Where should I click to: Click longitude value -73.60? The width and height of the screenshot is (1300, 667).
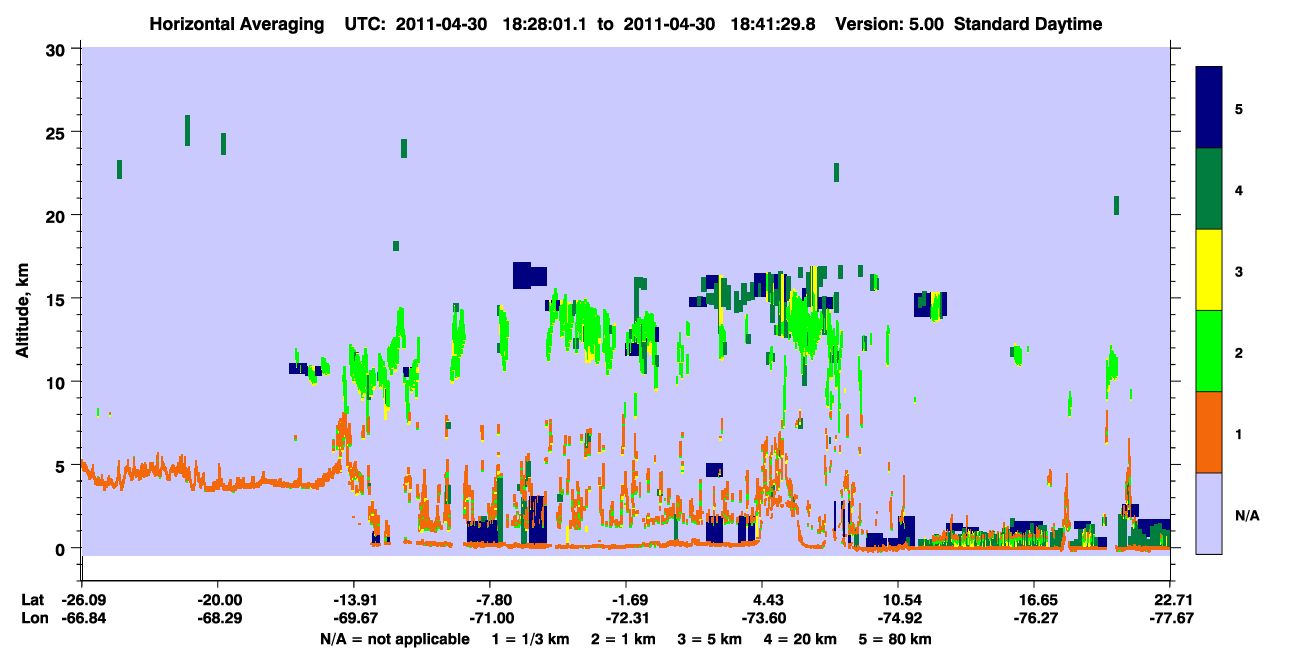(x=762, y=618)
